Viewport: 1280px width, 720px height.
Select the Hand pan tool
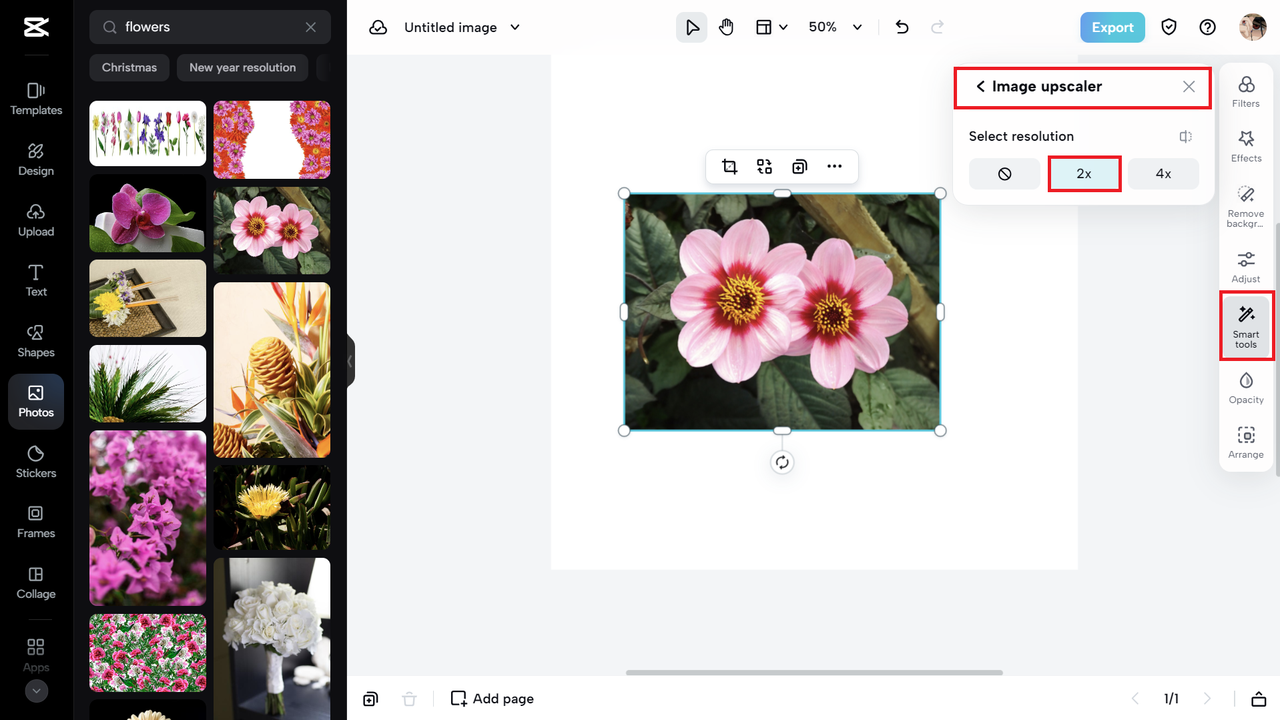point(727,27)
